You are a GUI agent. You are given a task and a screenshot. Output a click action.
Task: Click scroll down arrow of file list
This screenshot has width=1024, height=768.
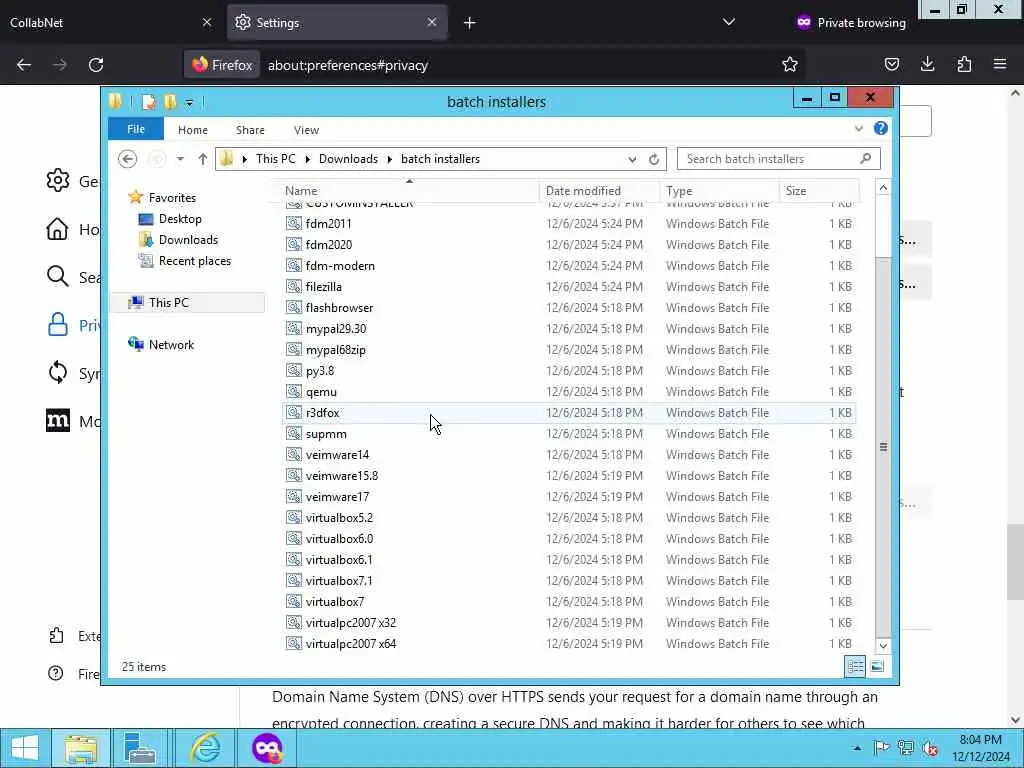tap(883, 646)
